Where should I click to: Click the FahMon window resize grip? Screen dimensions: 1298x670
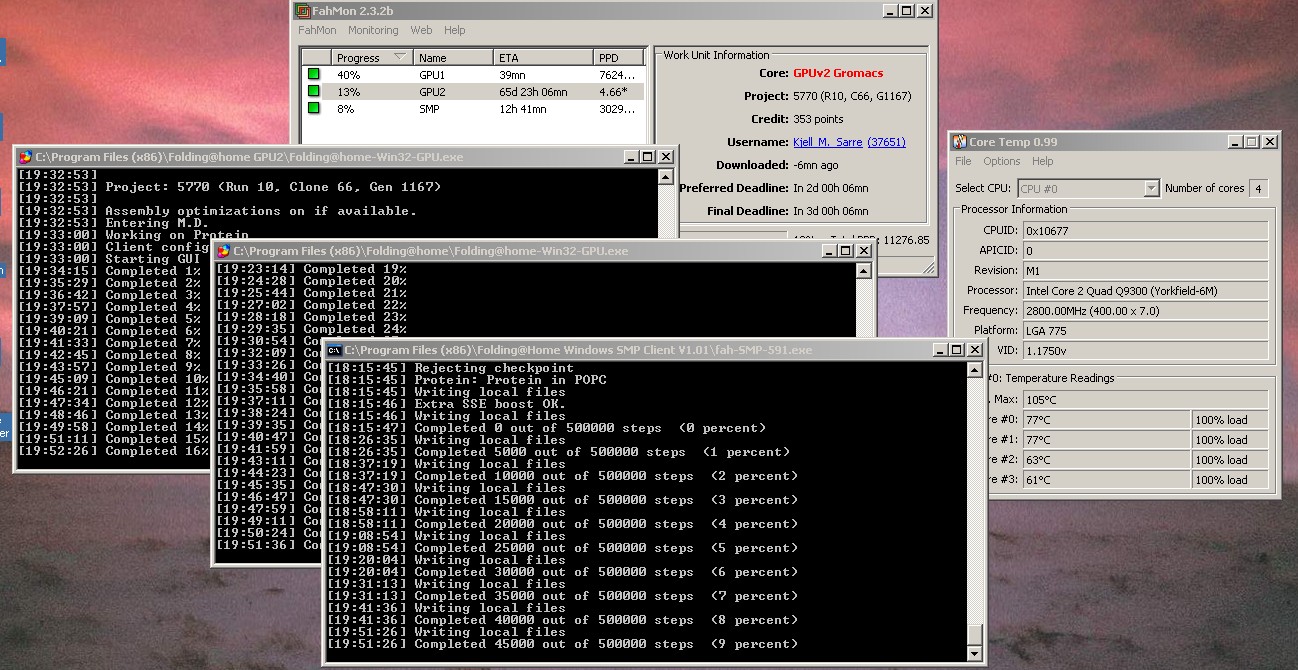929,268
